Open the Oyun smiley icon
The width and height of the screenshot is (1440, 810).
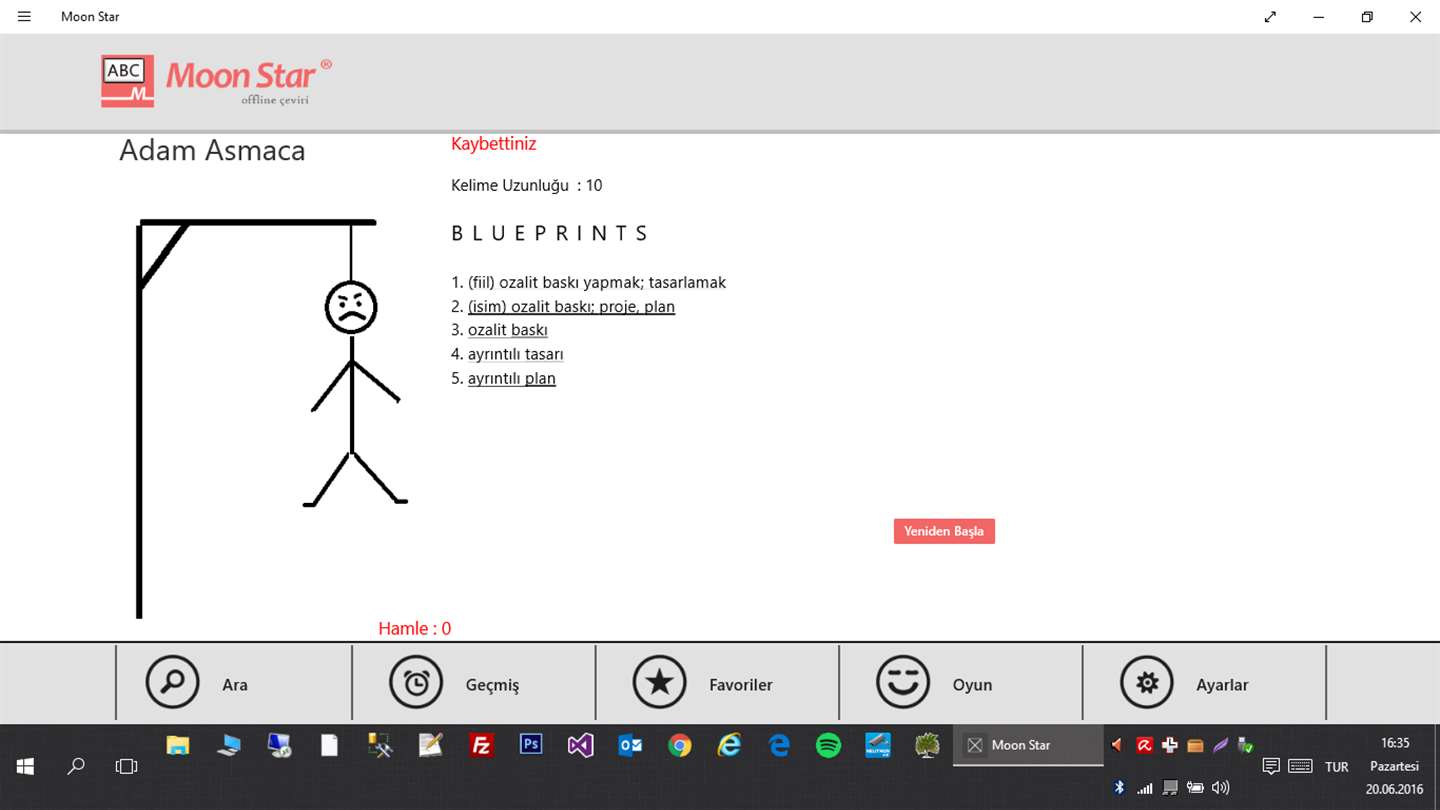click(903, 682)
